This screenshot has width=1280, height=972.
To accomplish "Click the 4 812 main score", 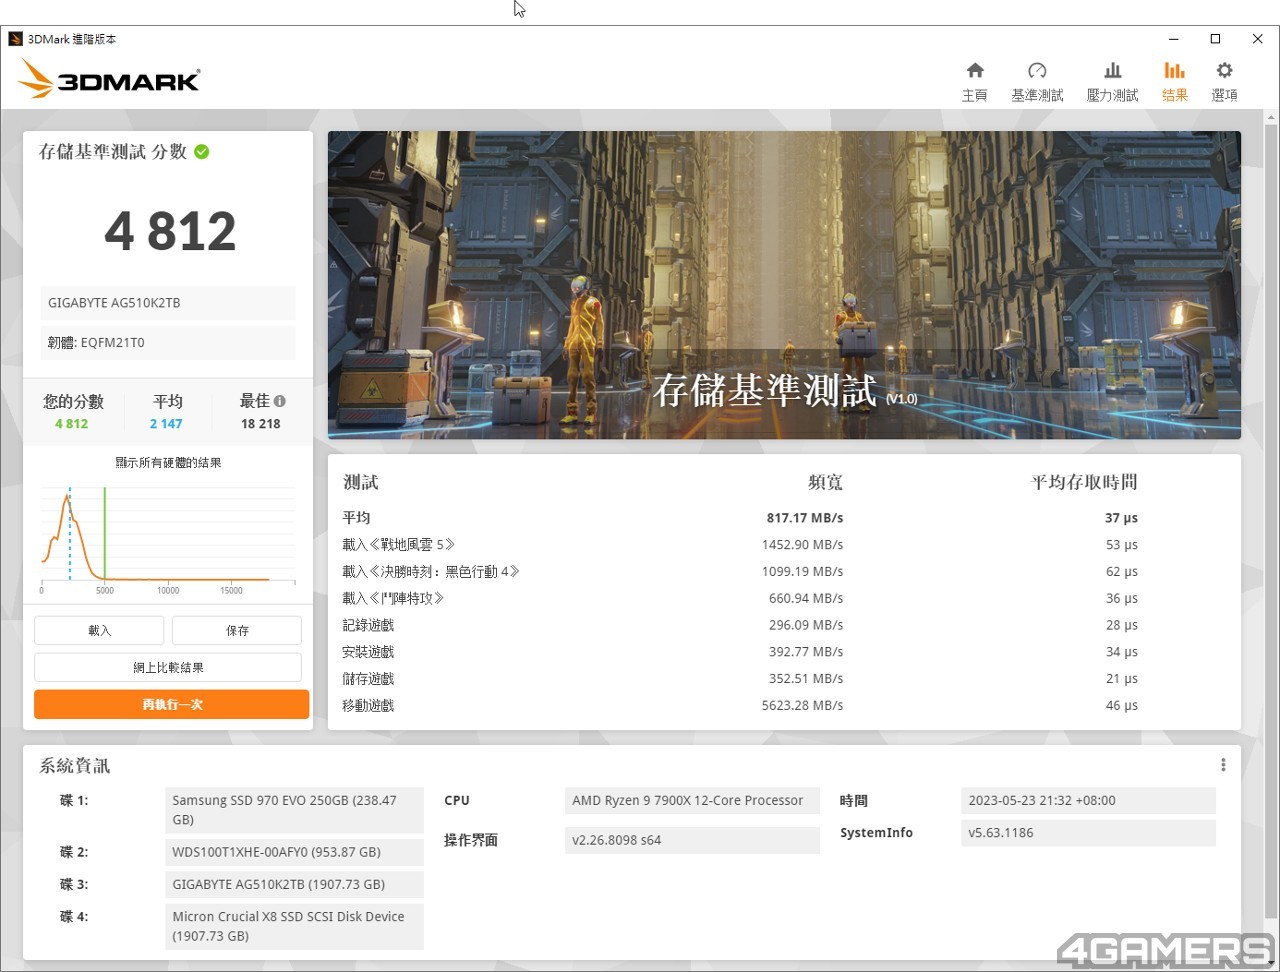I will click(170, 231).
